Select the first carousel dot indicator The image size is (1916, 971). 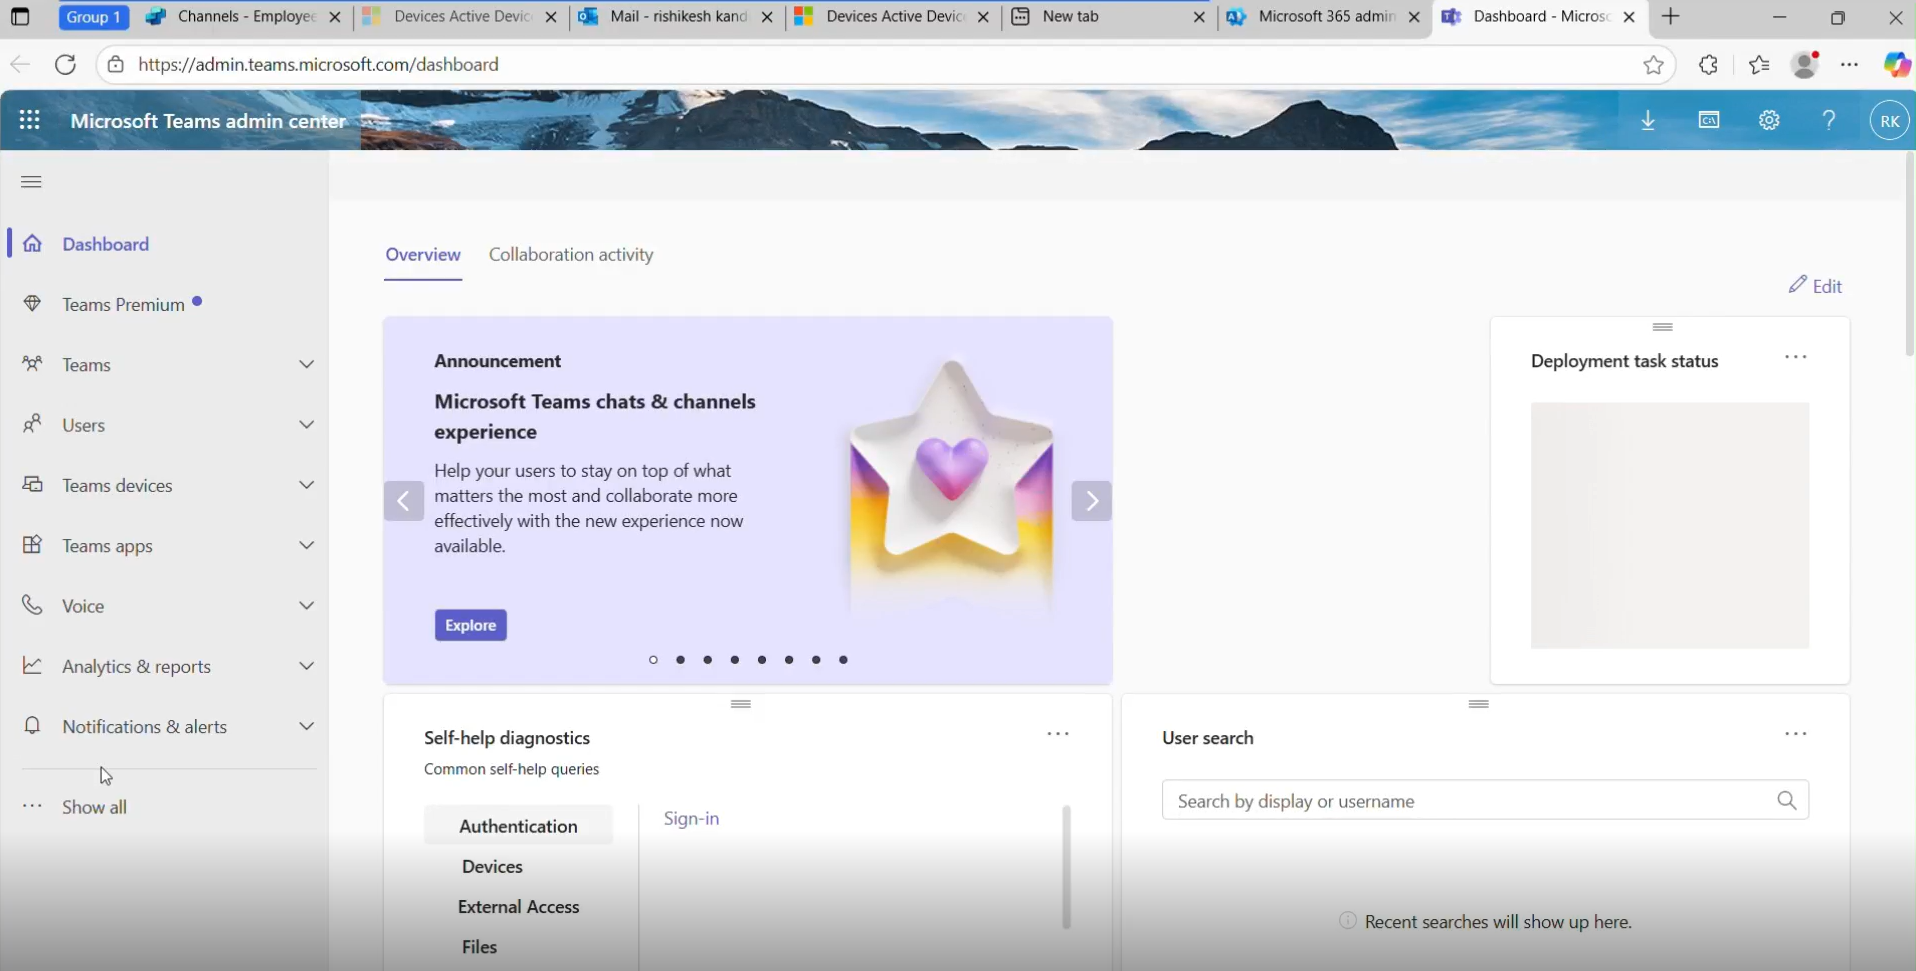point(653,660)
